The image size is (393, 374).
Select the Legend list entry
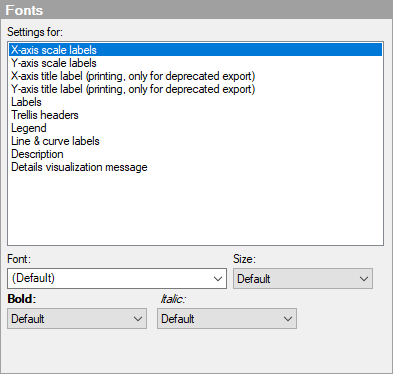195,128
